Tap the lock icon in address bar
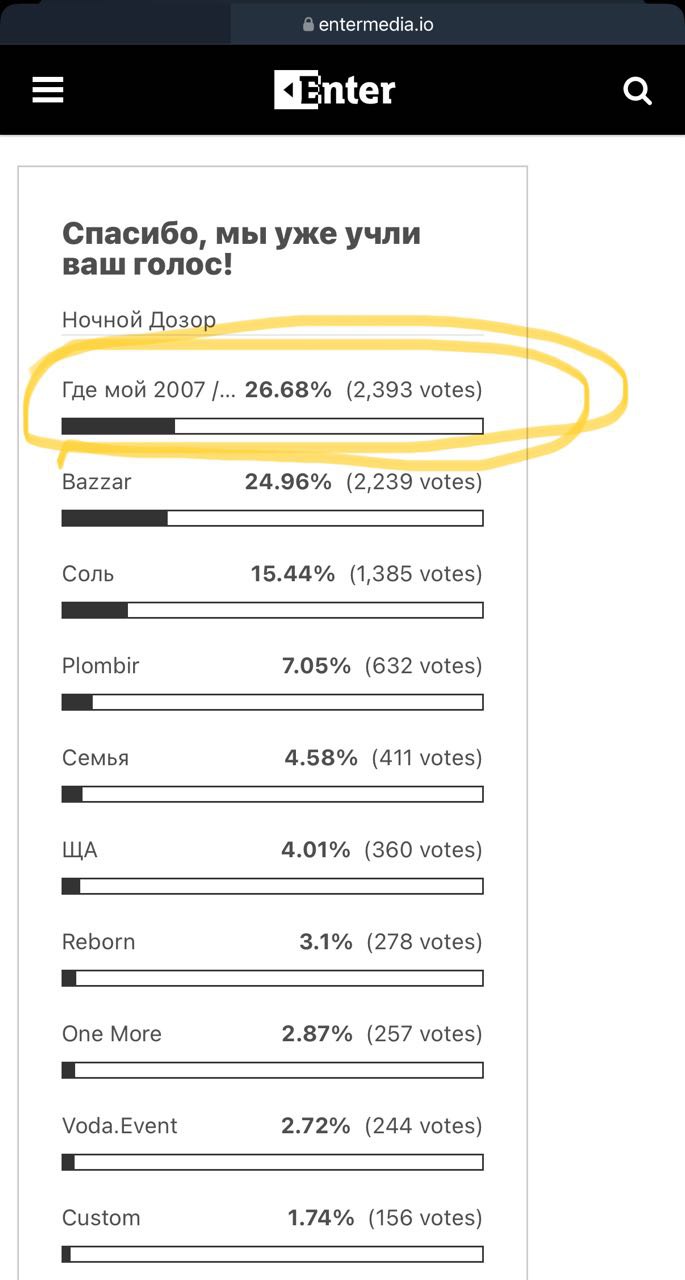This screenshot has height=1280, width=685. [x=308, y=25]
